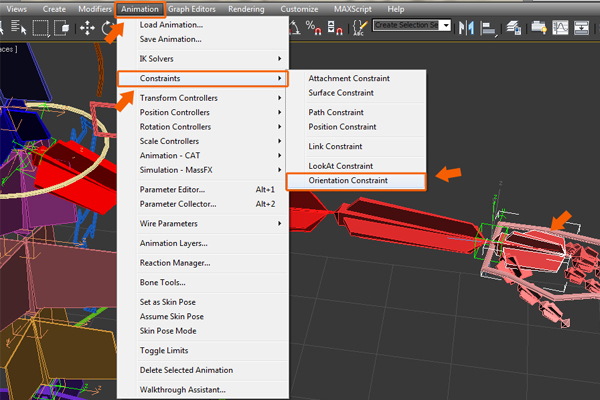Open the Layer Manager icon

click(514, 28)
